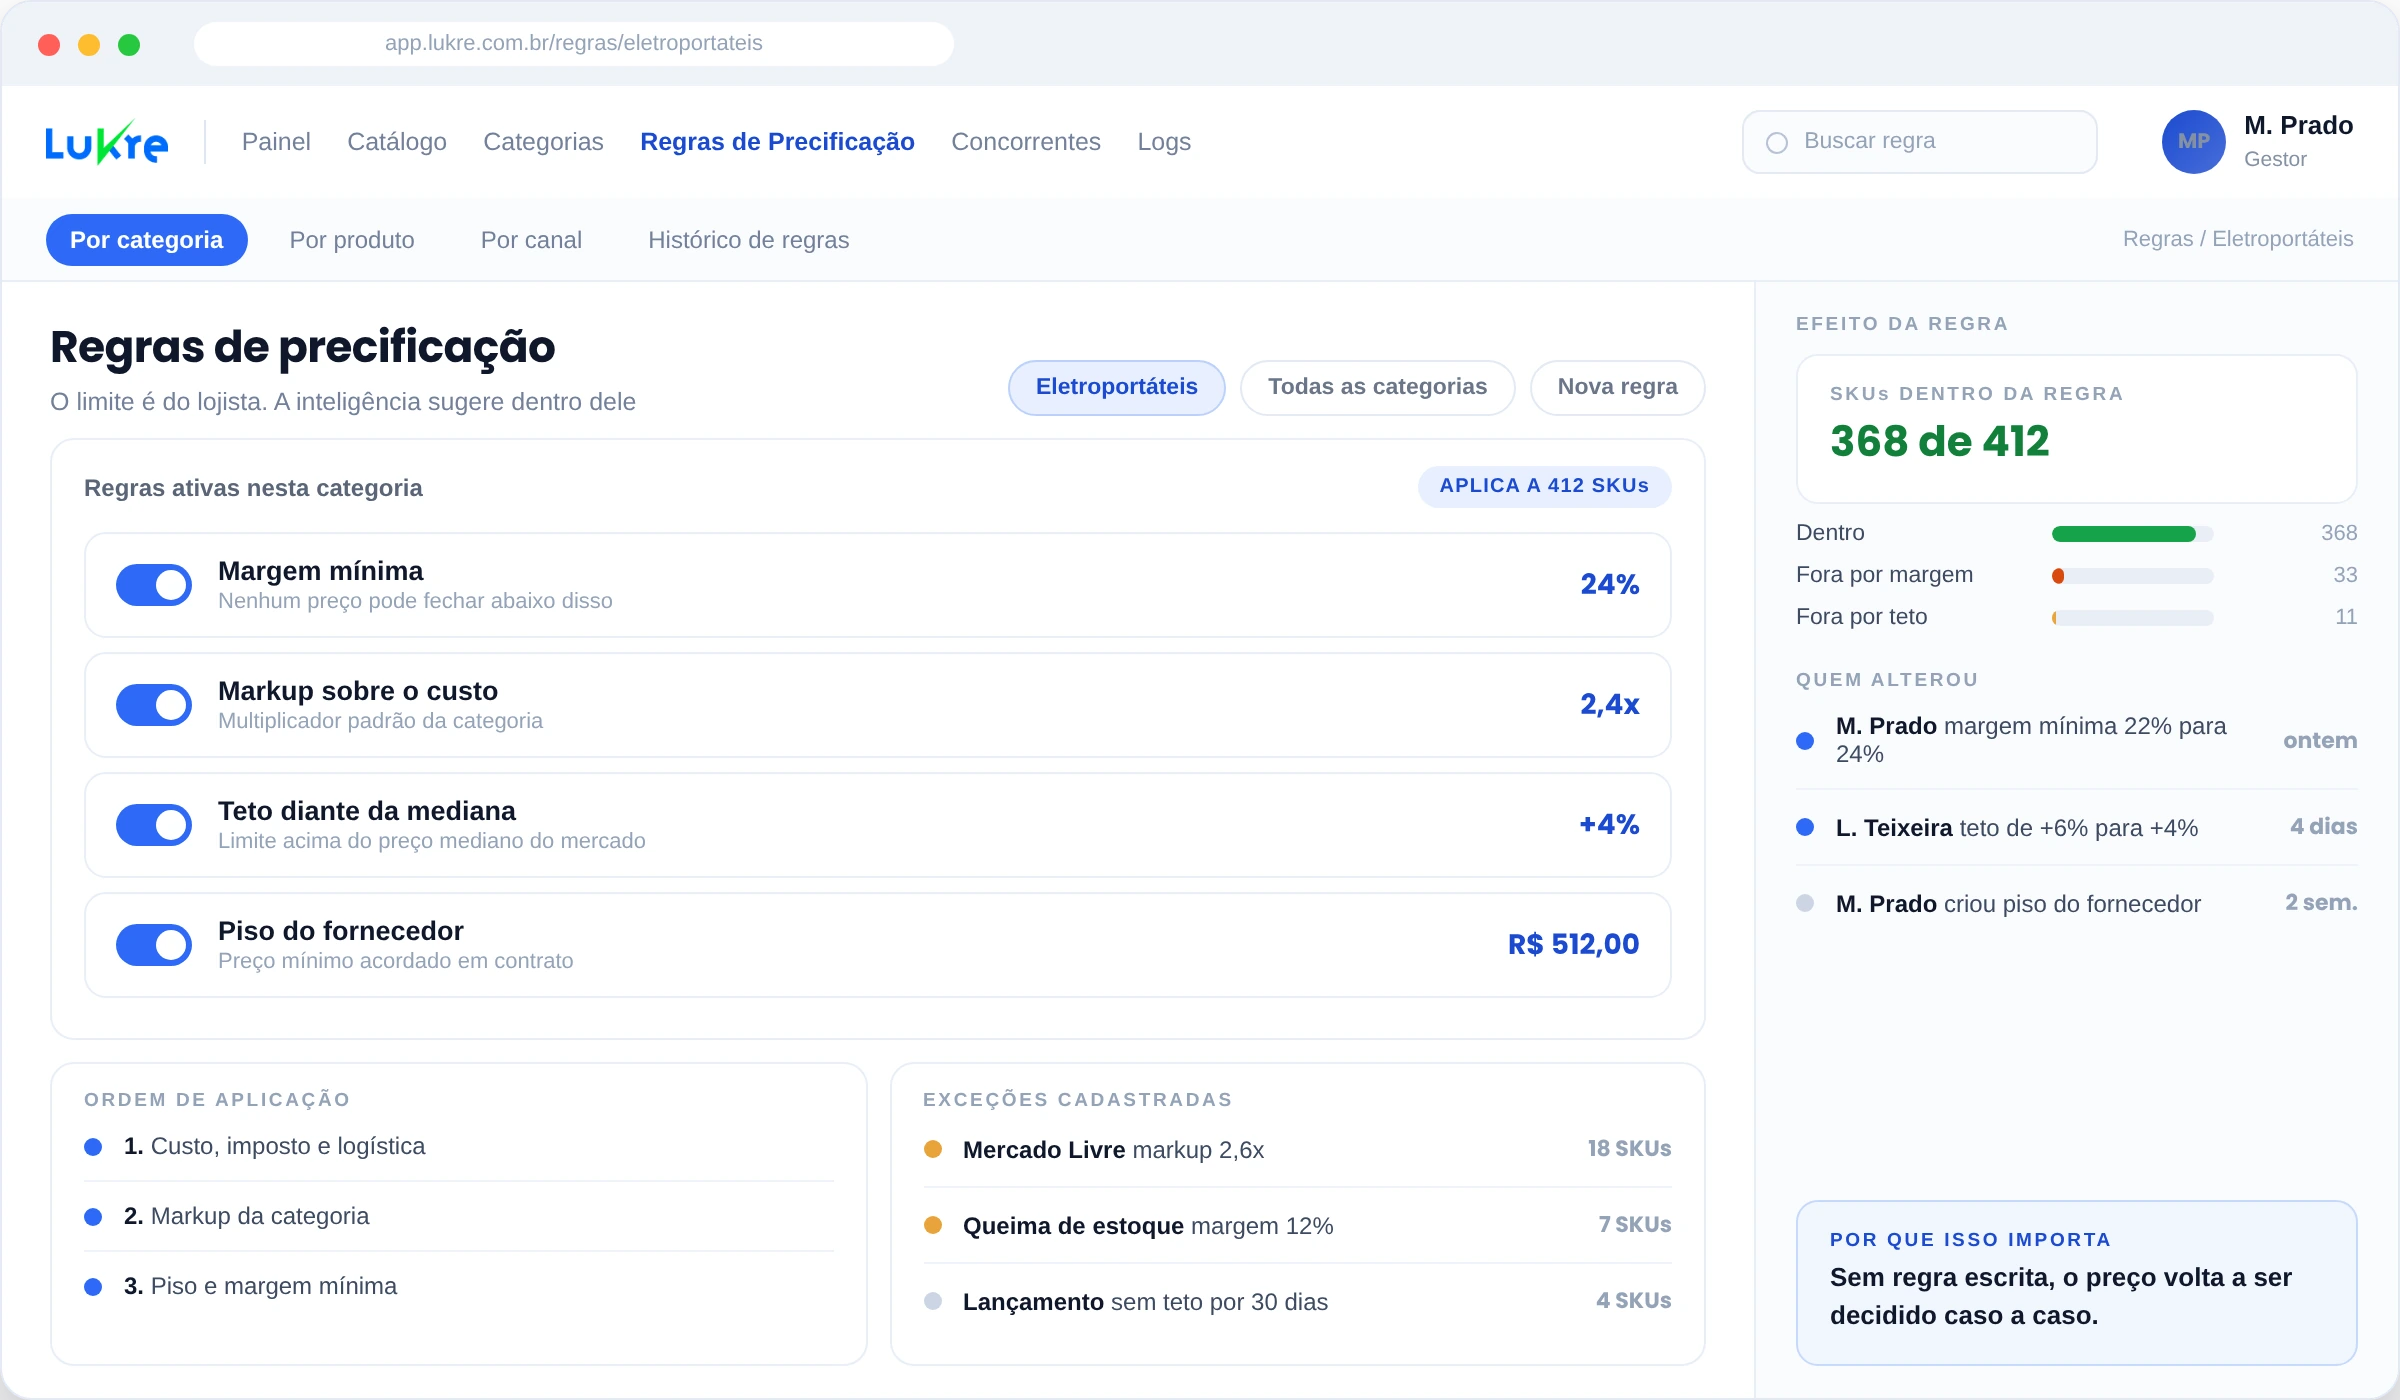The image size is (2400, 1400).
Task: Toggle the Teto diante da mediana switch
Action: pyautogui.click(x=154, y=825)
